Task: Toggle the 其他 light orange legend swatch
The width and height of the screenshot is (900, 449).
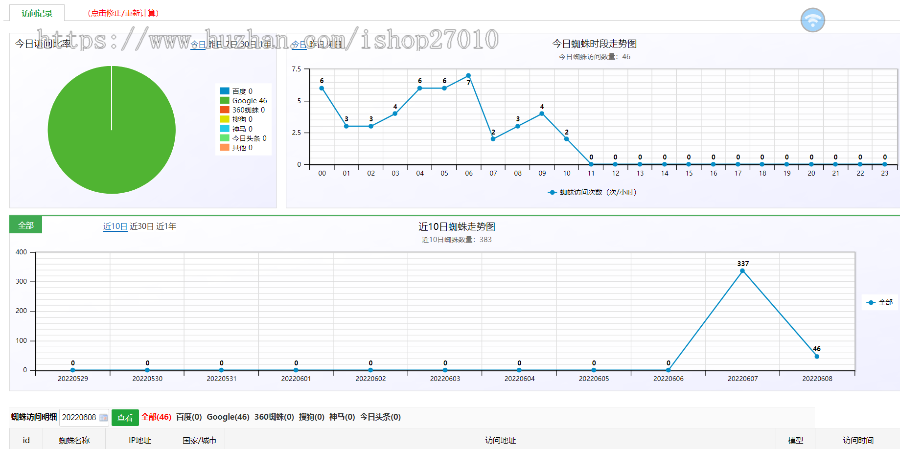Action: click(x=224, y=148)
